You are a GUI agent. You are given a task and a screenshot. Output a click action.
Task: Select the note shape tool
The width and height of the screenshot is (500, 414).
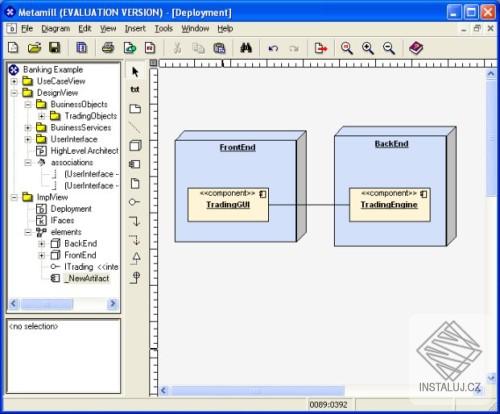click(x=135, y=109)
